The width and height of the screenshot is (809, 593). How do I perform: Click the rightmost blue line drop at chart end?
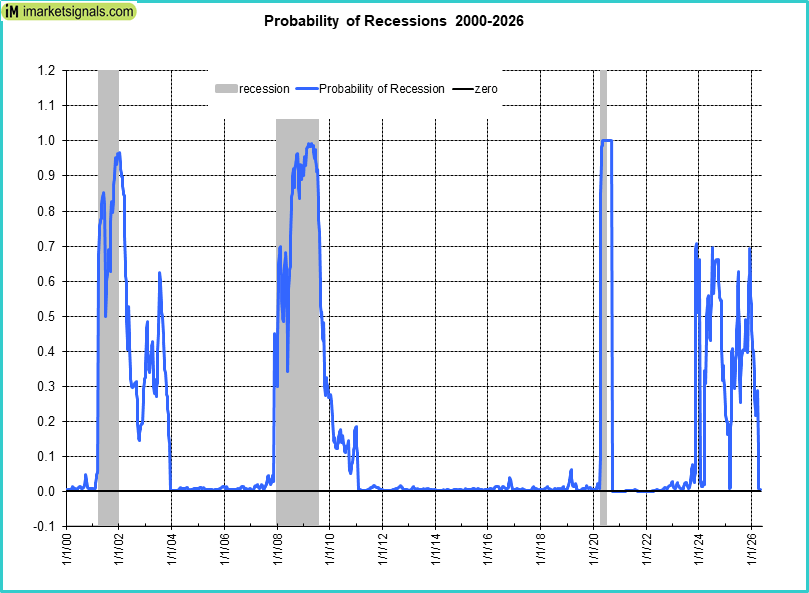pyautogui.click(x=759, y=440)
